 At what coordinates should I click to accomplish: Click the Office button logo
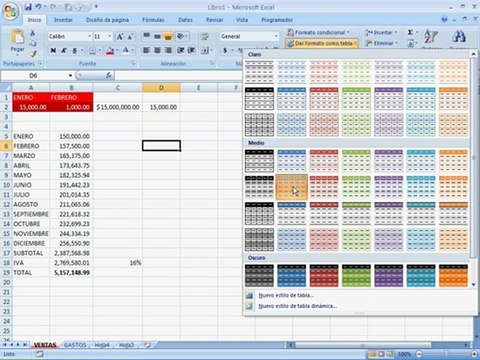coord(11,12)
